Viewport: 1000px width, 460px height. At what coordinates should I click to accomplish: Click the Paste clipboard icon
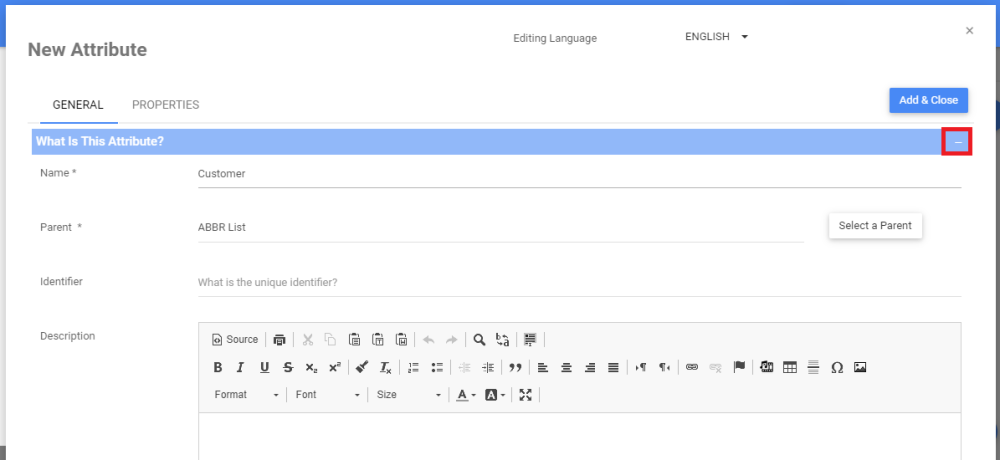pos(355,339)
